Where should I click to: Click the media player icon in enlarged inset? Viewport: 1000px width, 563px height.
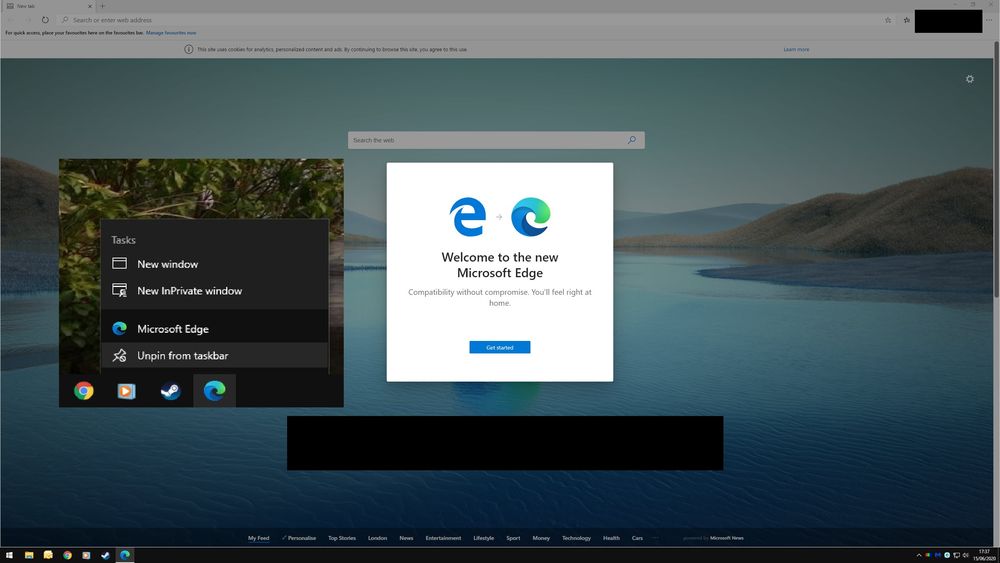126,390
